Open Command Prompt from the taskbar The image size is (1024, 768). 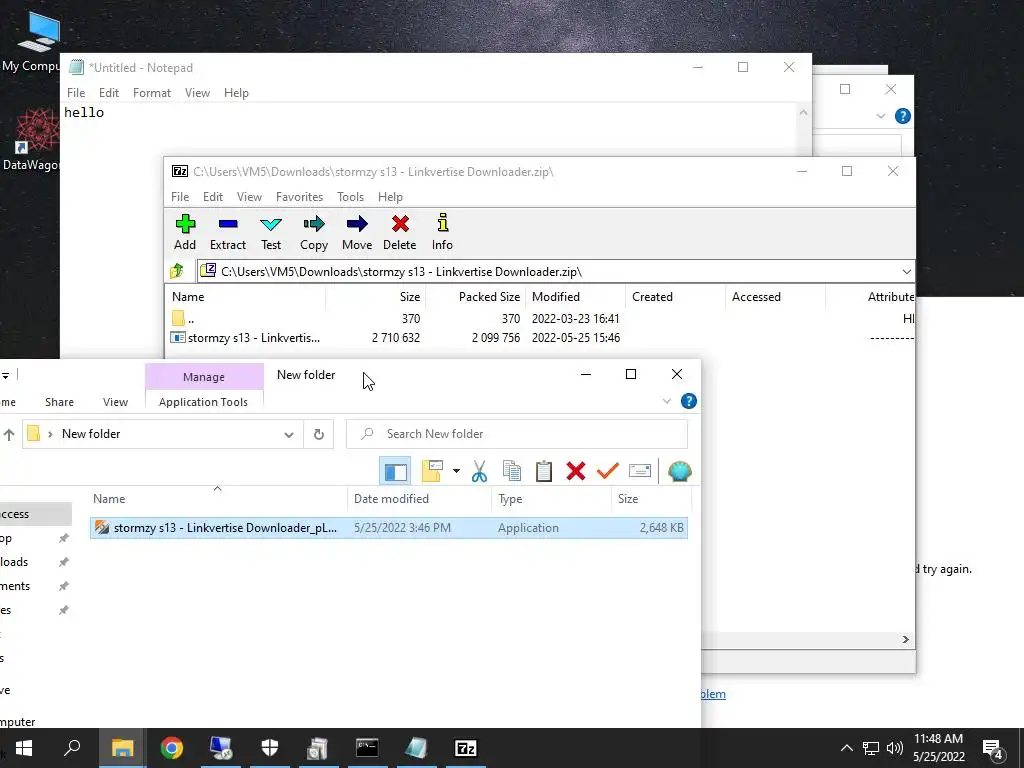click(367, 748)
